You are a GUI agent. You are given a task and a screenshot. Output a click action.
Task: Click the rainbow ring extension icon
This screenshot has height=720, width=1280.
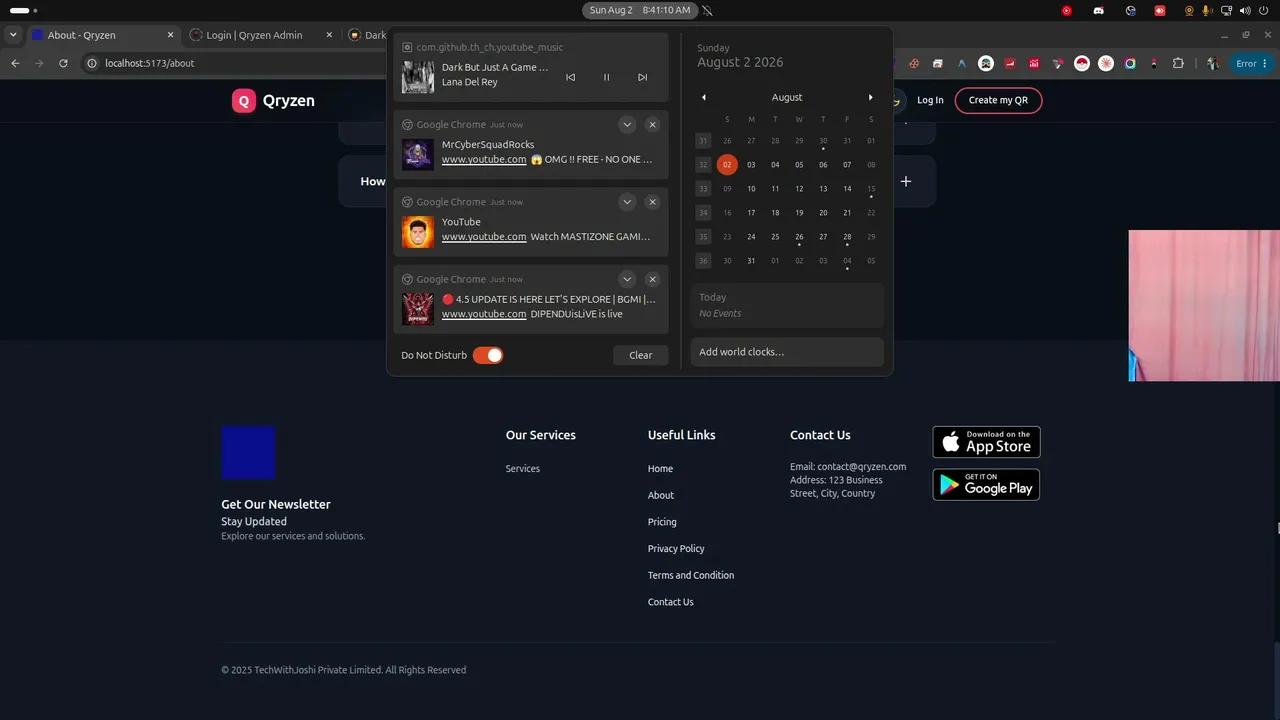point(1130,63)
